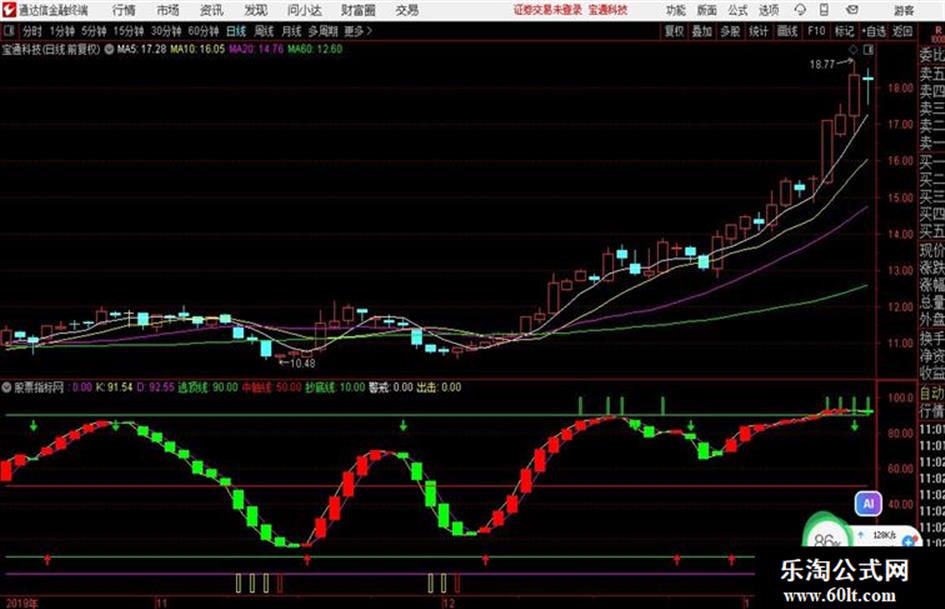Toggle the side panel icon near 18.77

(868, 49)
